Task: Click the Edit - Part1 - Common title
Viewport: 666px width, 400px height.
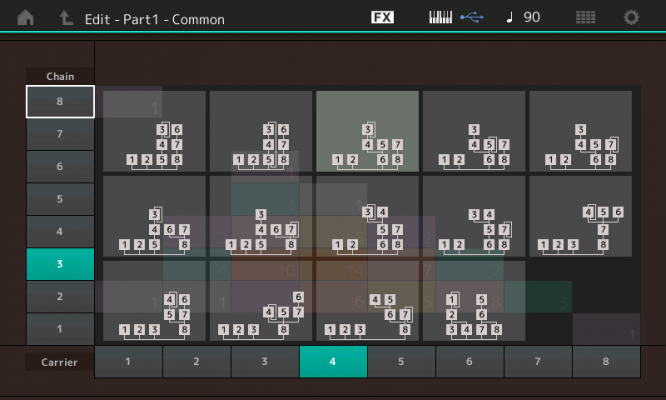Action: [155, 20]
